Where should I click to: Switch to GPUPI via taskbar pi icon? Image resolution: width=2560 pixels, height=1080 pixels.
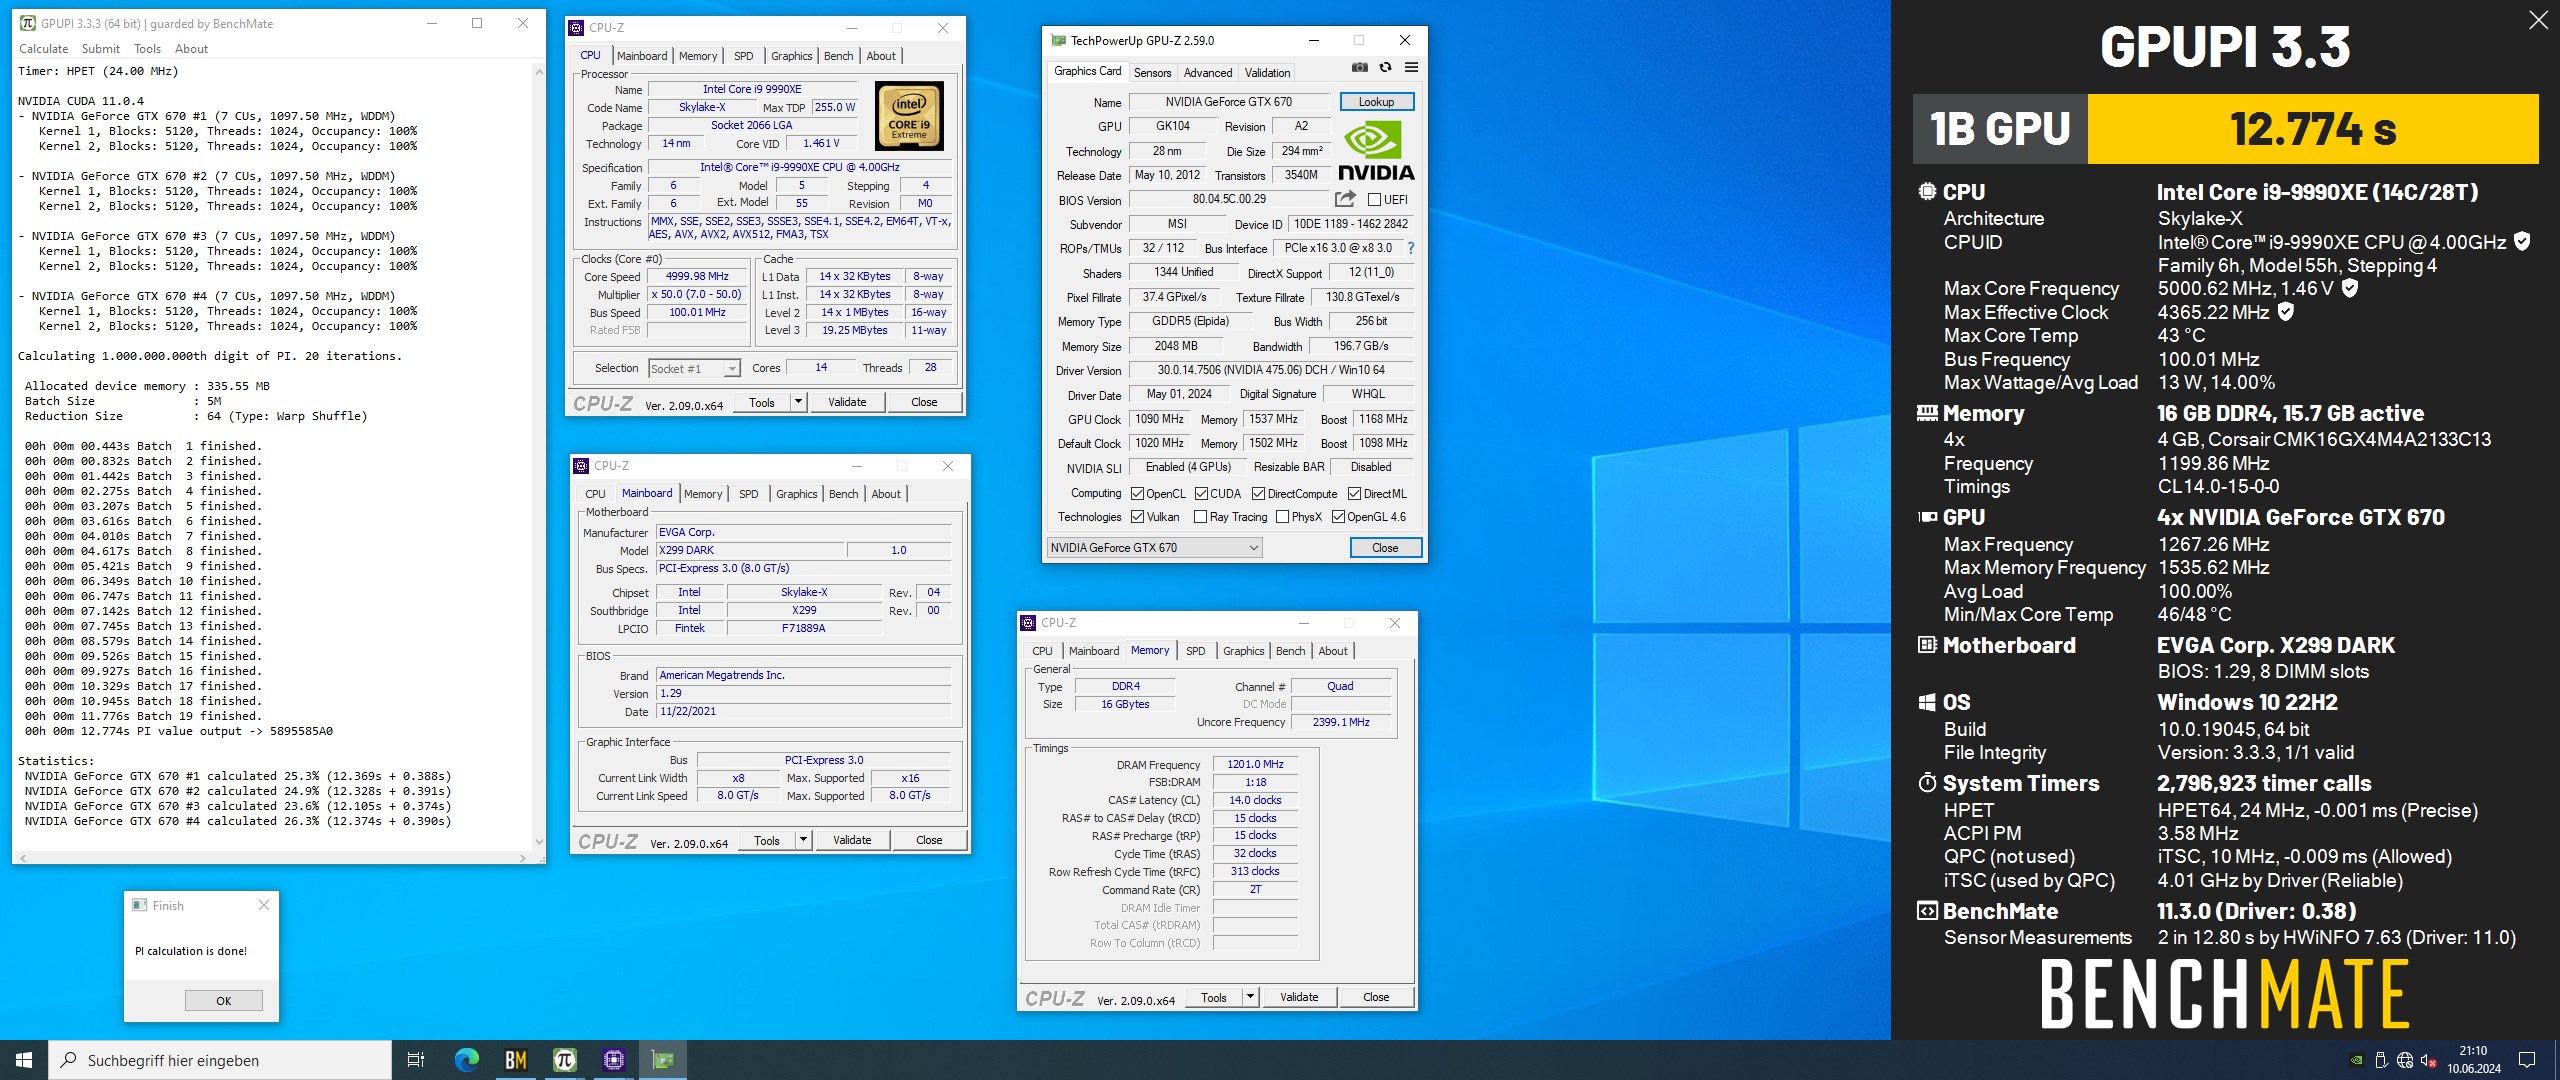pos(564,1060)
